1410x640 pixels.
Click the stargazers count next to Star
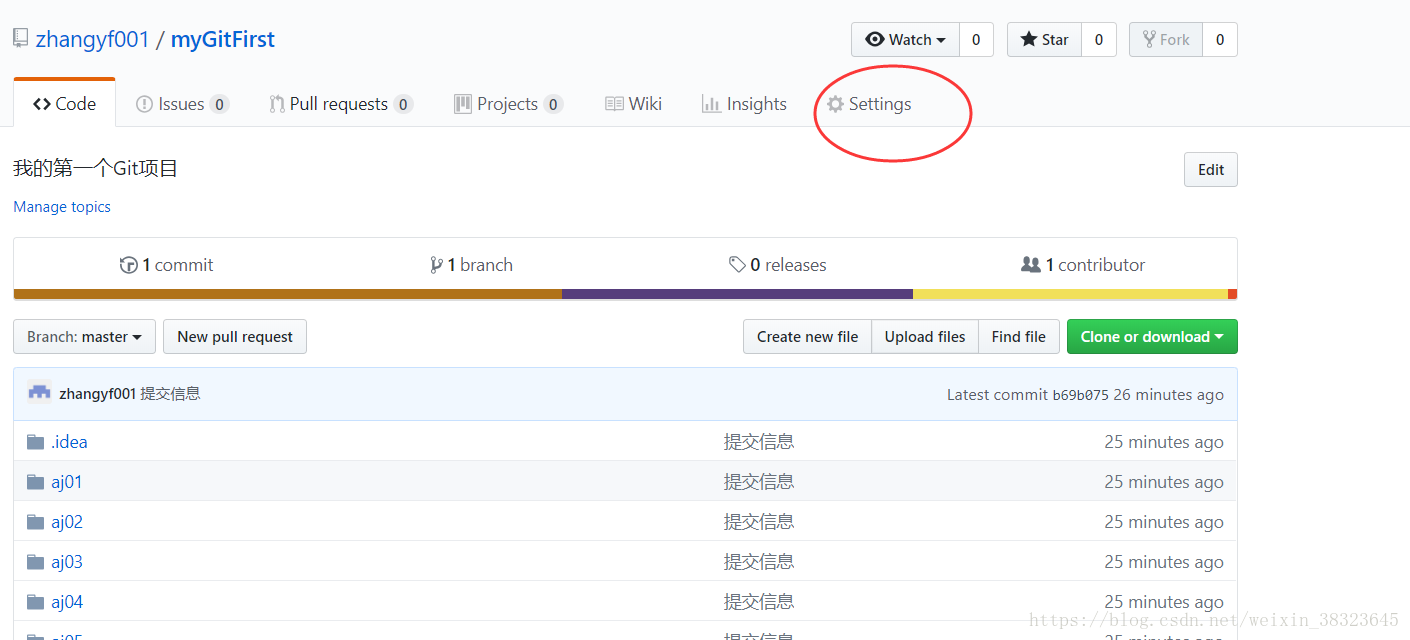pos(1099,40)
